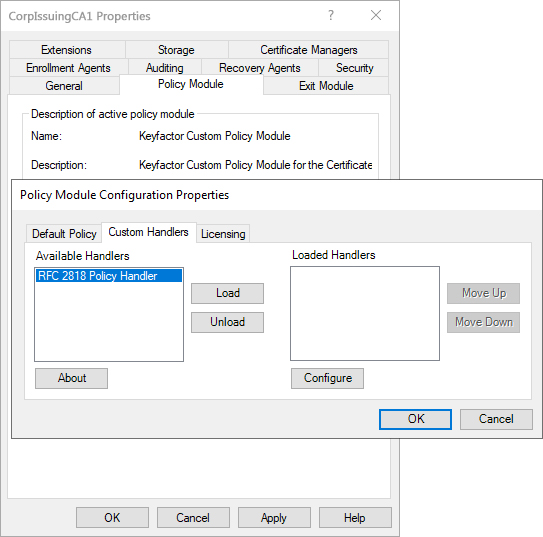This screenshot has width=543, height=537.
Task: Switch to the Exit Module tab
Action: (x=326, y=86)
